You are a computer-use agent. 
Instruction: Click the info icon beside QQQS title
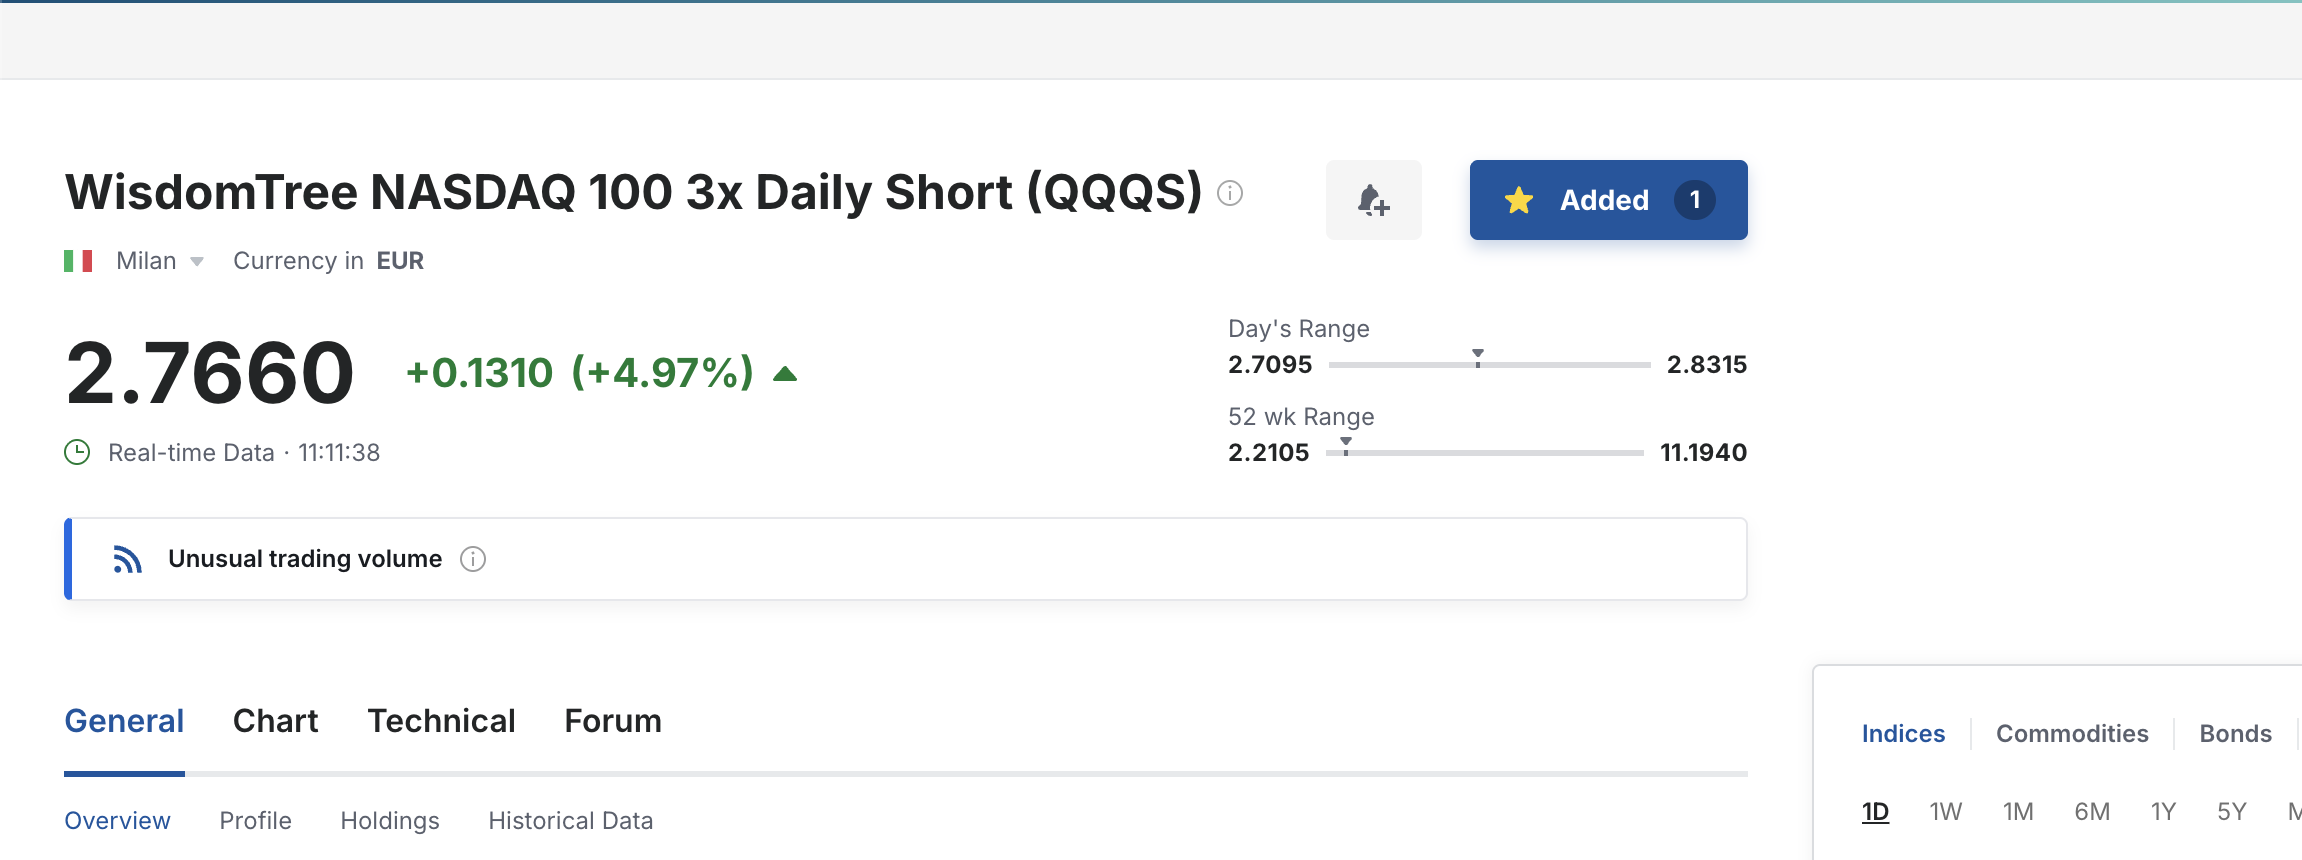point(1230,193)
